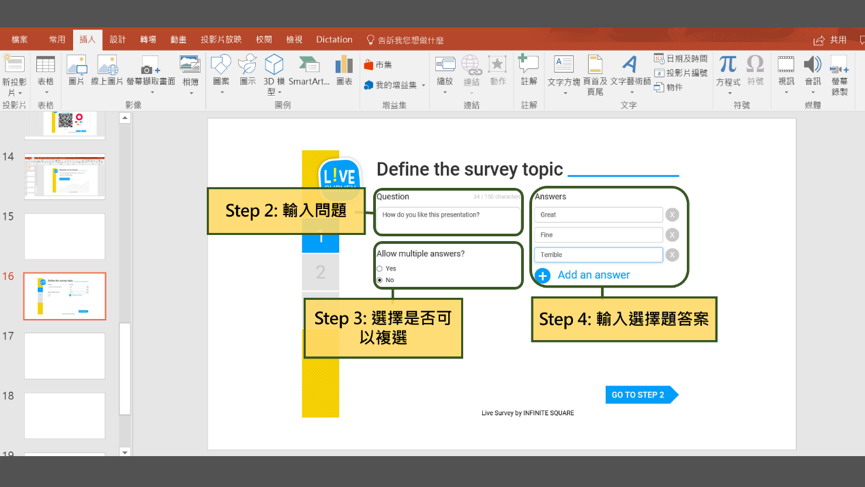Viewport: 865px width, 487px height.
Task: Select the Yes radio button
Action: [x=380, y=269]
